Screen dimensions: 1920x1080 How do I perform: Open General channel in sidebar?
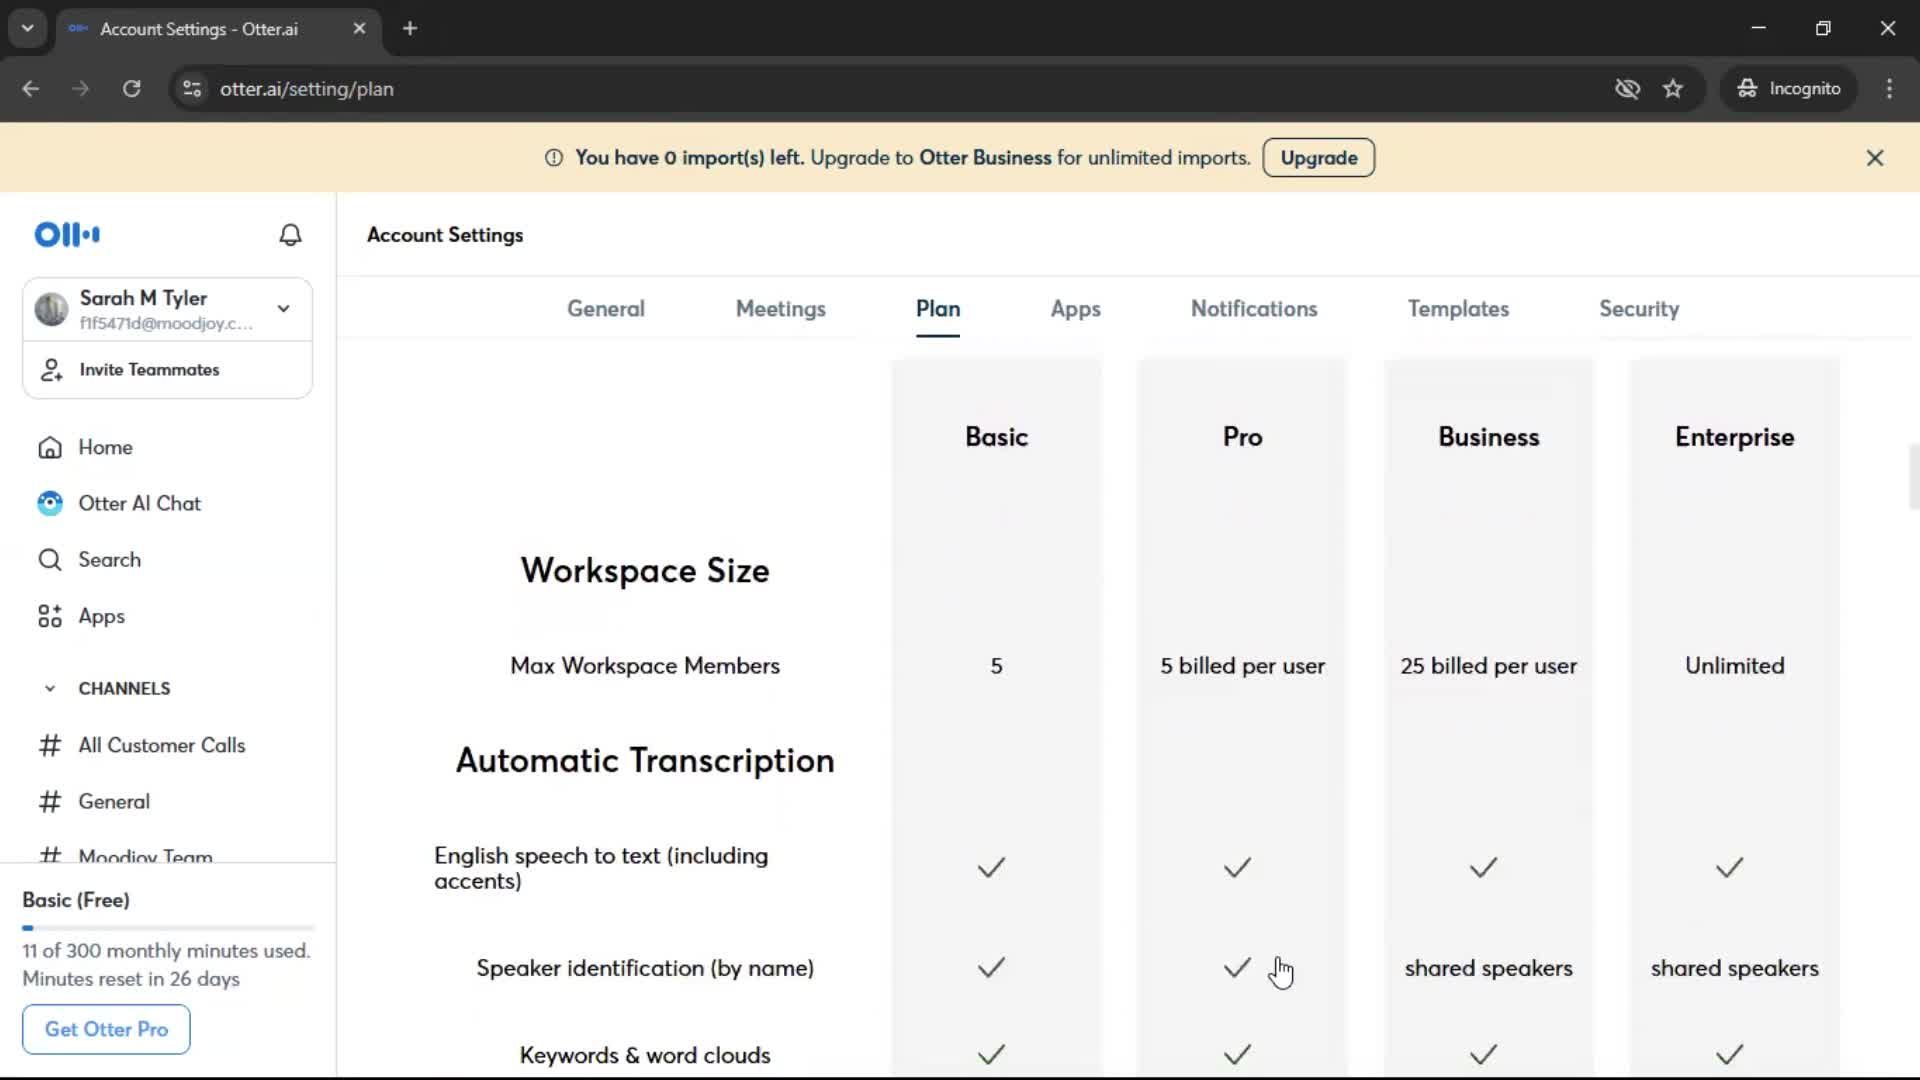point(94,802)
